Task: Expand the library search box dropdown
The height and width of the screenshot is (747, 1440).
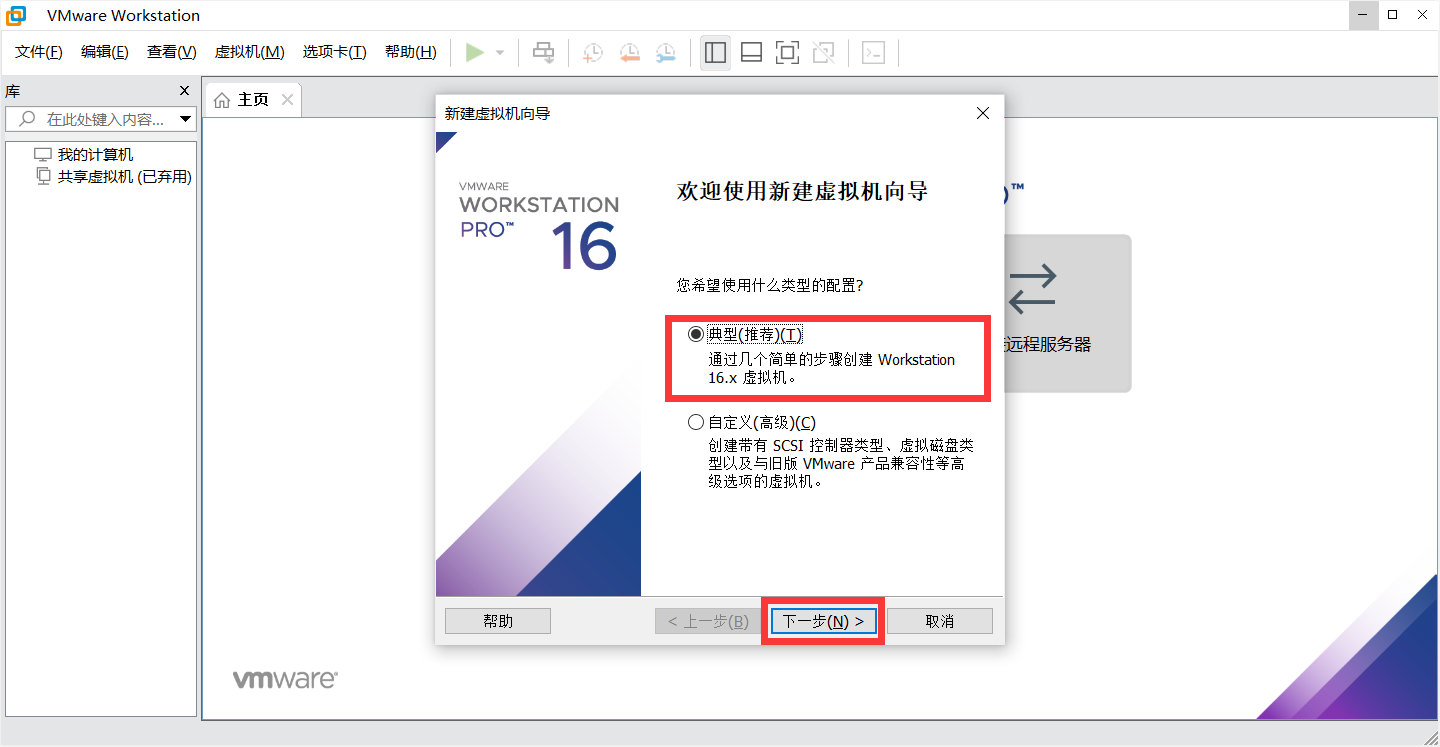Action: tap(186, 118)
